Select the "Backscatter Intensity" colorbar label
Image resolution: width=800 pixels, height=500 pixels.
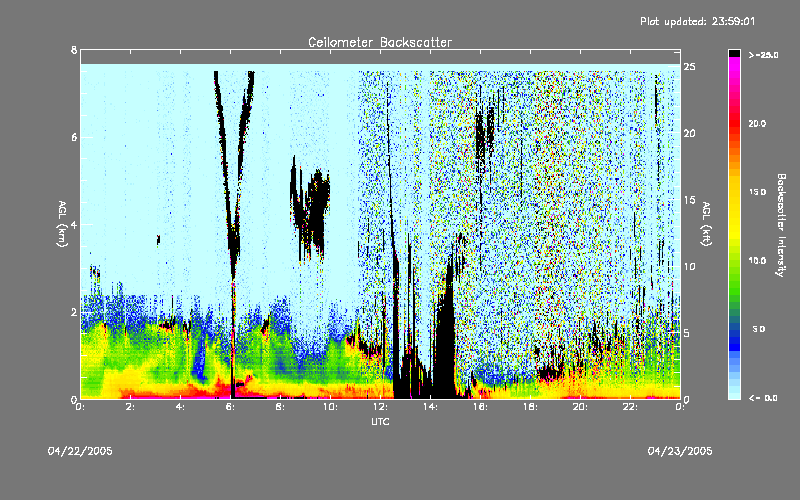[x=781, y=225]
